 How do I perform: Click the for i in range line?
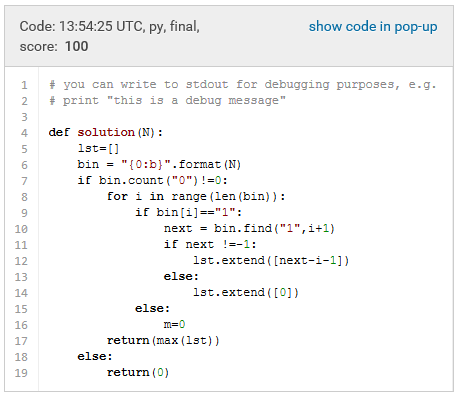click(x=196, y=196)
